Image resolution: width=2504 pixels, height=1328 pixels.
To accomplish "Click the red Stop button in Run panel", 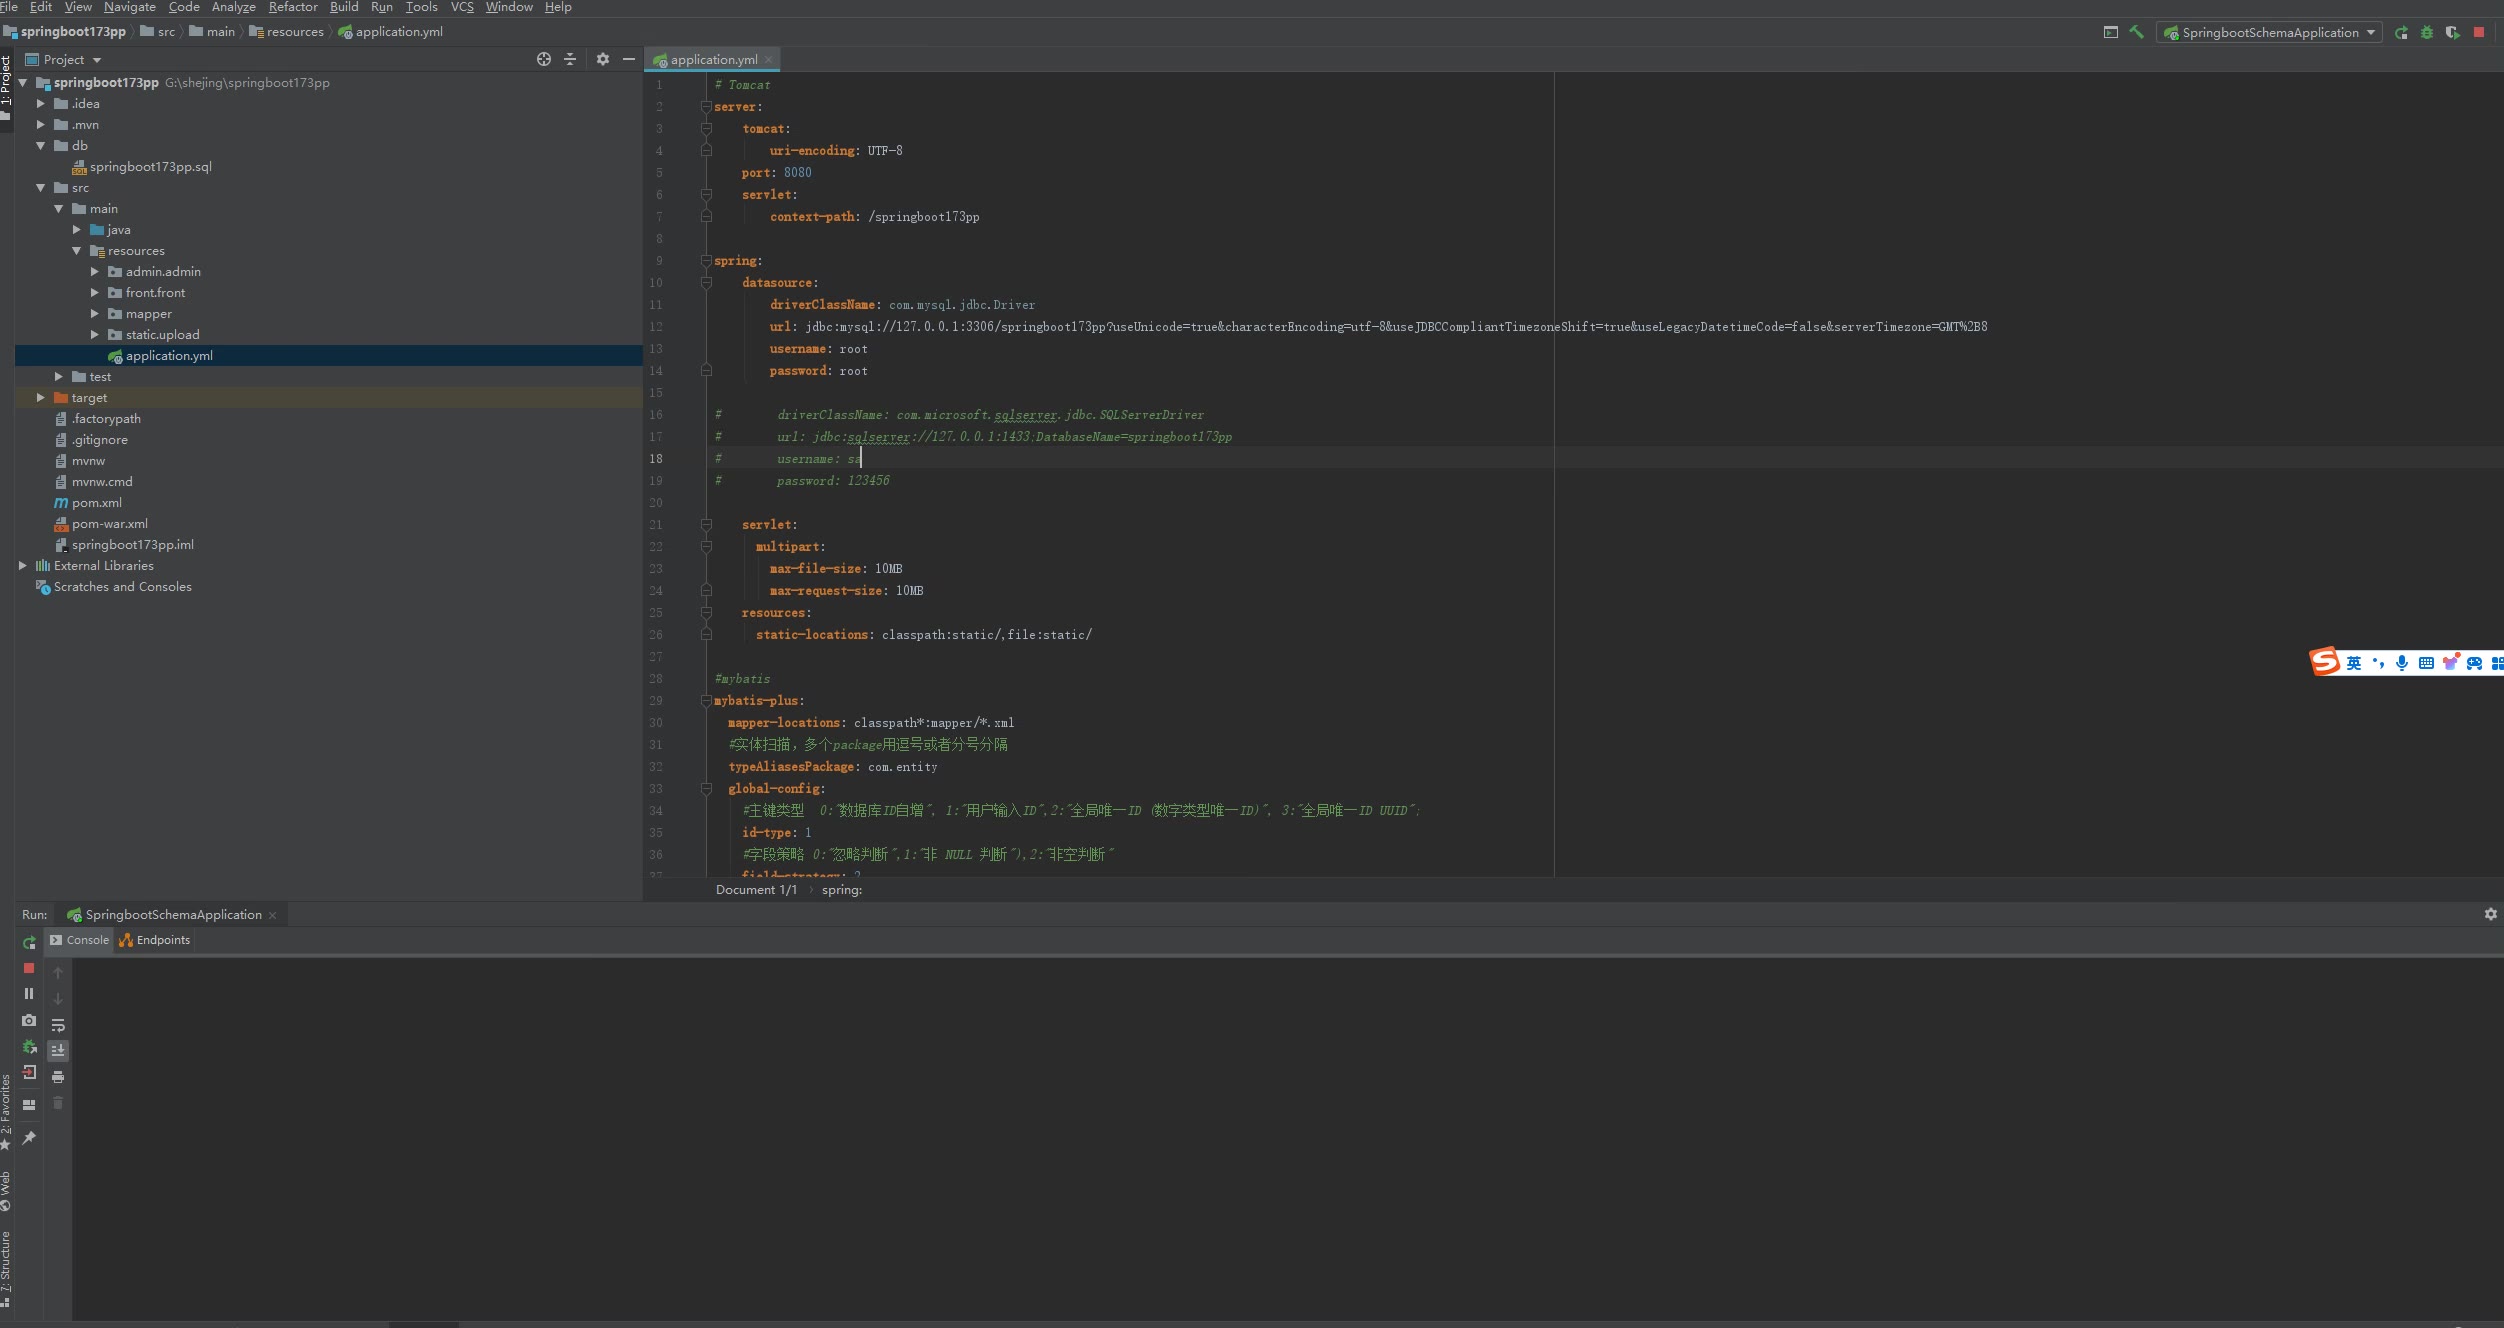I will (29, 968).
